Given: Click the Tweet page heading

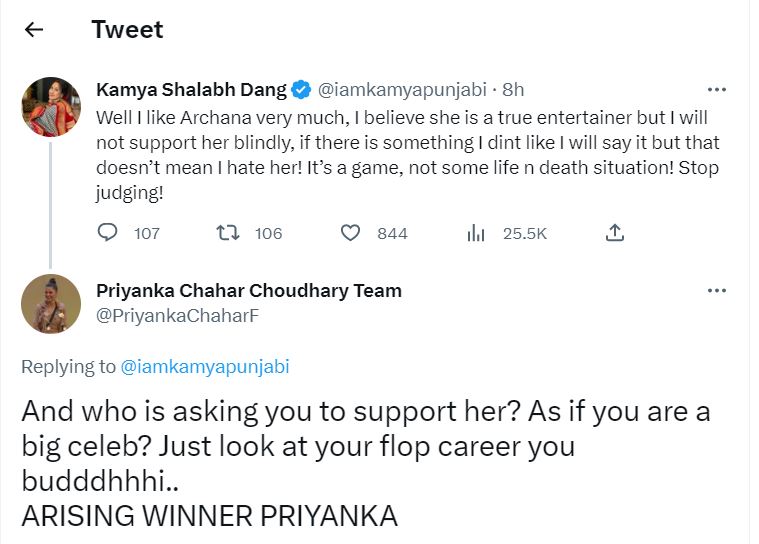Looking at the screenshot, I should point(127,30).
